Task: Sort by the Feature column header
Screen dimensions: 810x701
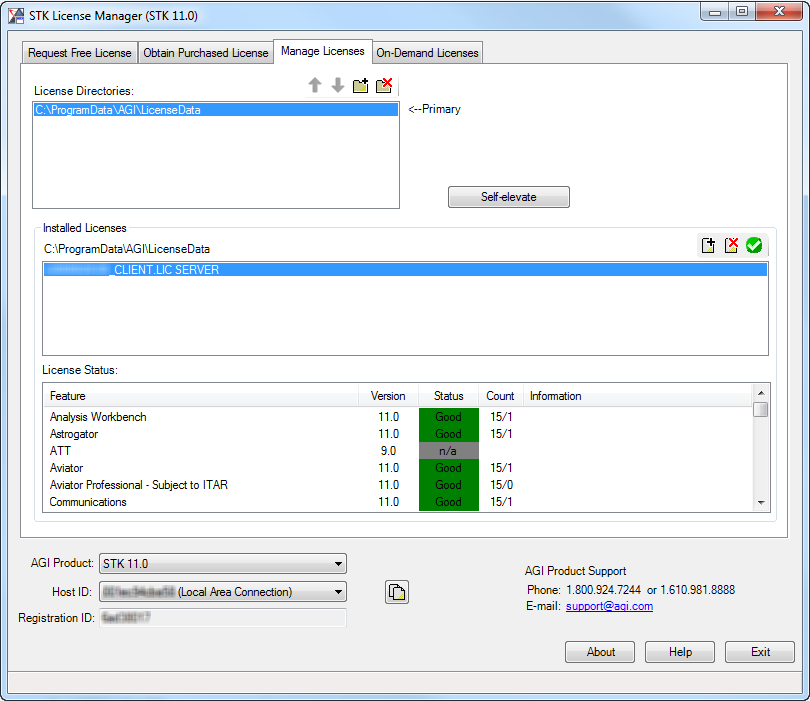Action: (x=200, y=396)
